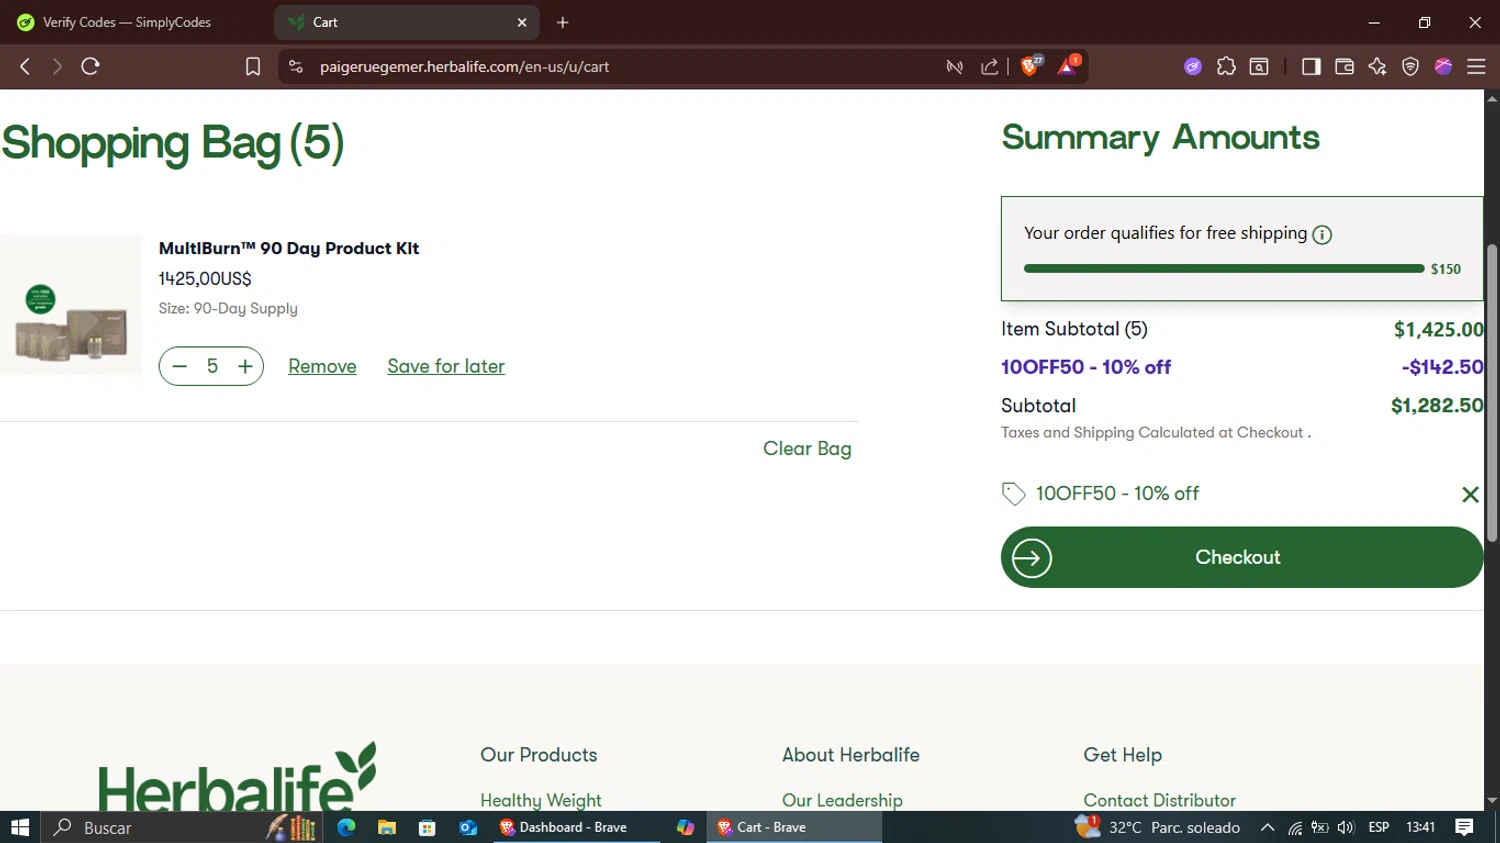Switch to Dashboard - Brave taskbar window
This screenshot has height=843, width=1500.
click(x=576, y=827)
